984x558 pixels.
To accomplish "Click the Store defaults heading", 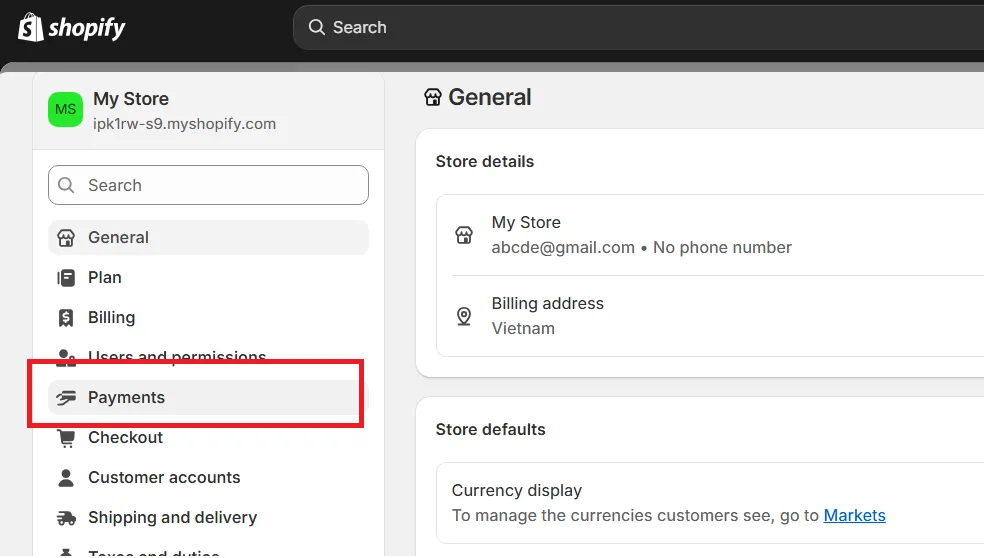I will pyautogui.click(x=490, y=429).
